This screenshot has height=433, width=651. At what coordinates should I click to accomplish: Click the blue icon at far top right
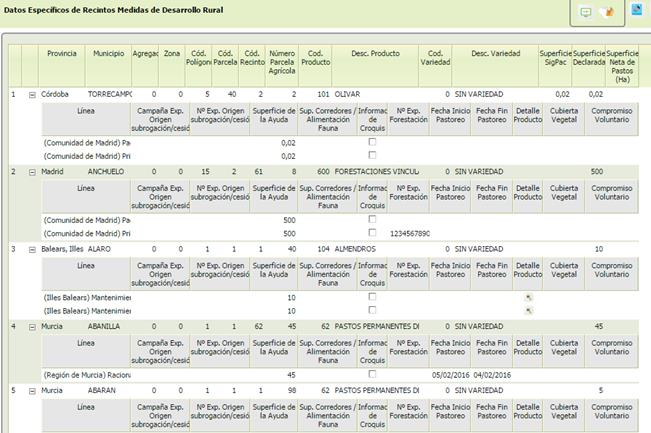tap(637, 10)
